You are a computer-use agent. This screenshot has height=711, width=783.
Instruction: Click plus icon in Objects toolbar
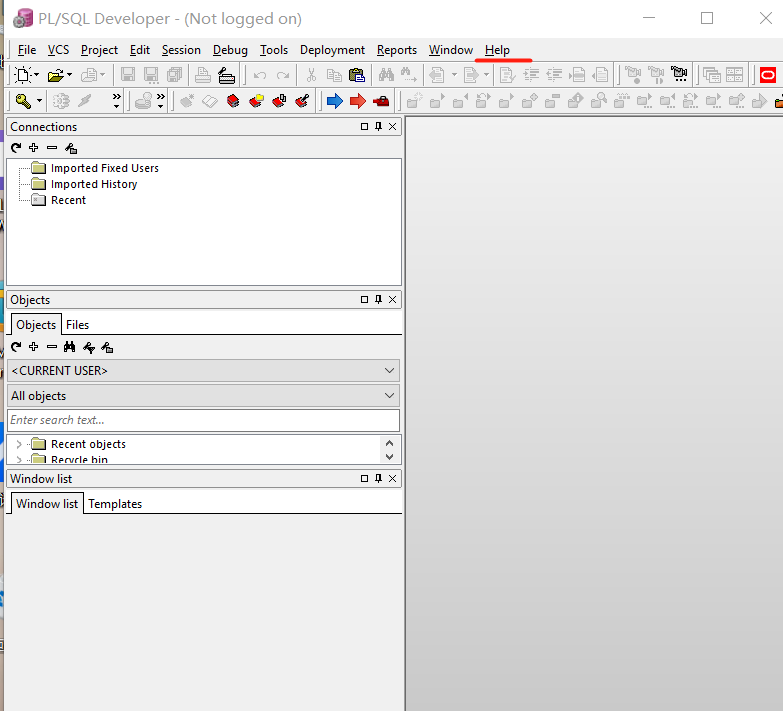[x=33, y=347]
